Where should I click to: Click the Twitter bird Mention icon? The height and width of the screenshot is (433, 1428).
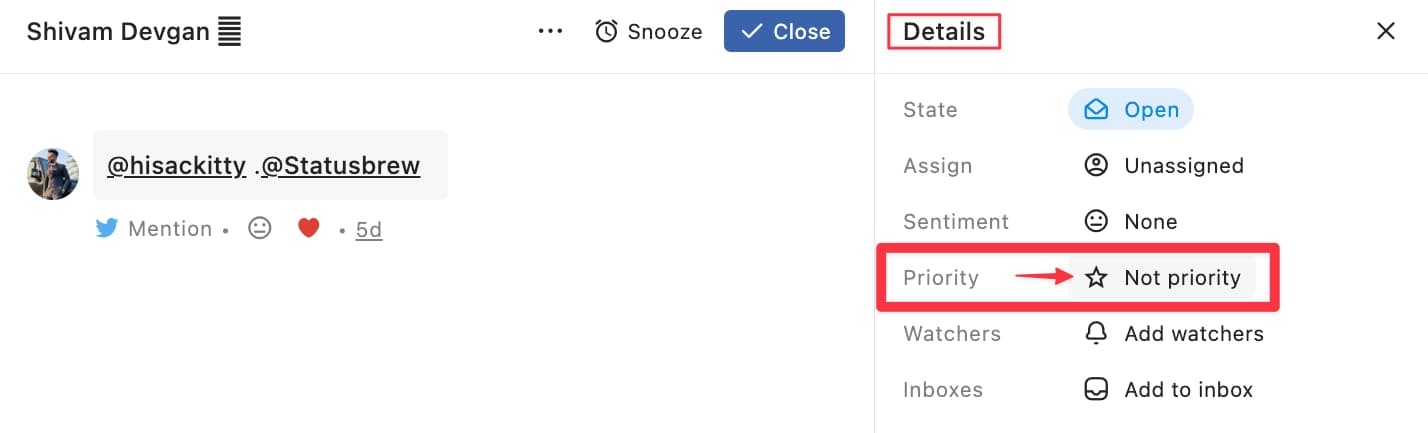(107, 229)
